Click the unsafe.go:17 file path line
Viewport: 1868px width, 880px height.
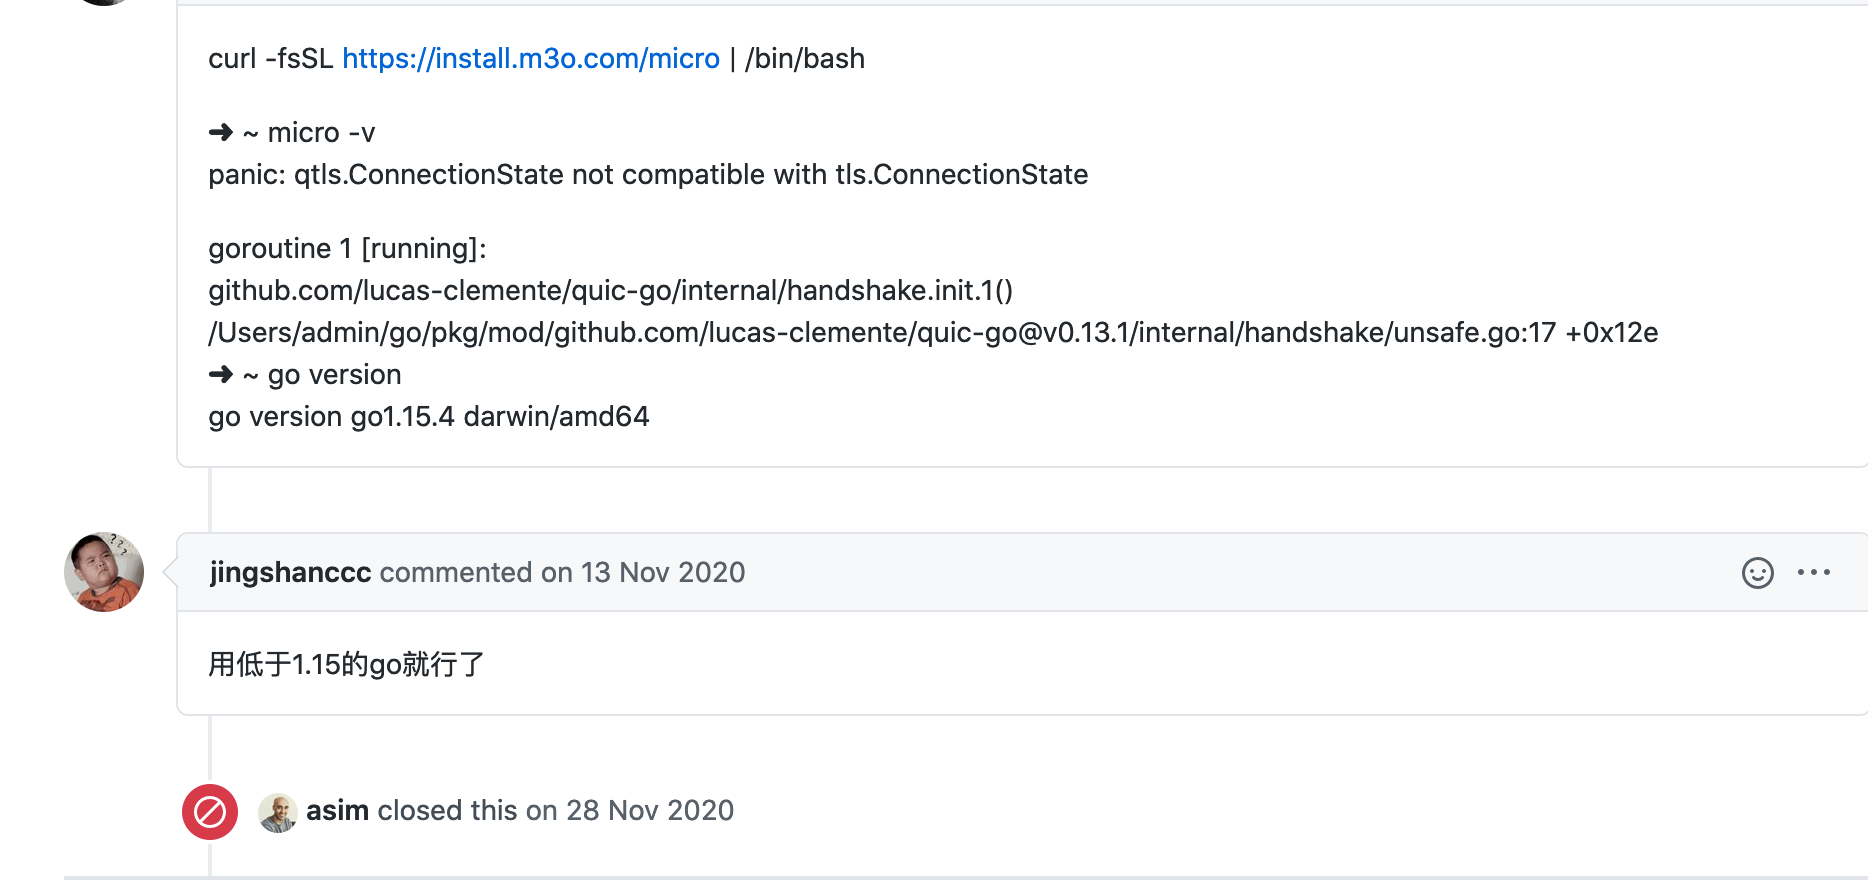[x=933, y=333]
